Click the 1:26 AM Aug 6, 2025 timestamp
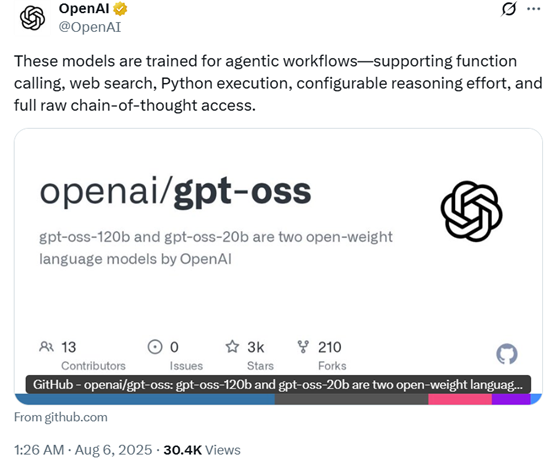 point(83,450)
